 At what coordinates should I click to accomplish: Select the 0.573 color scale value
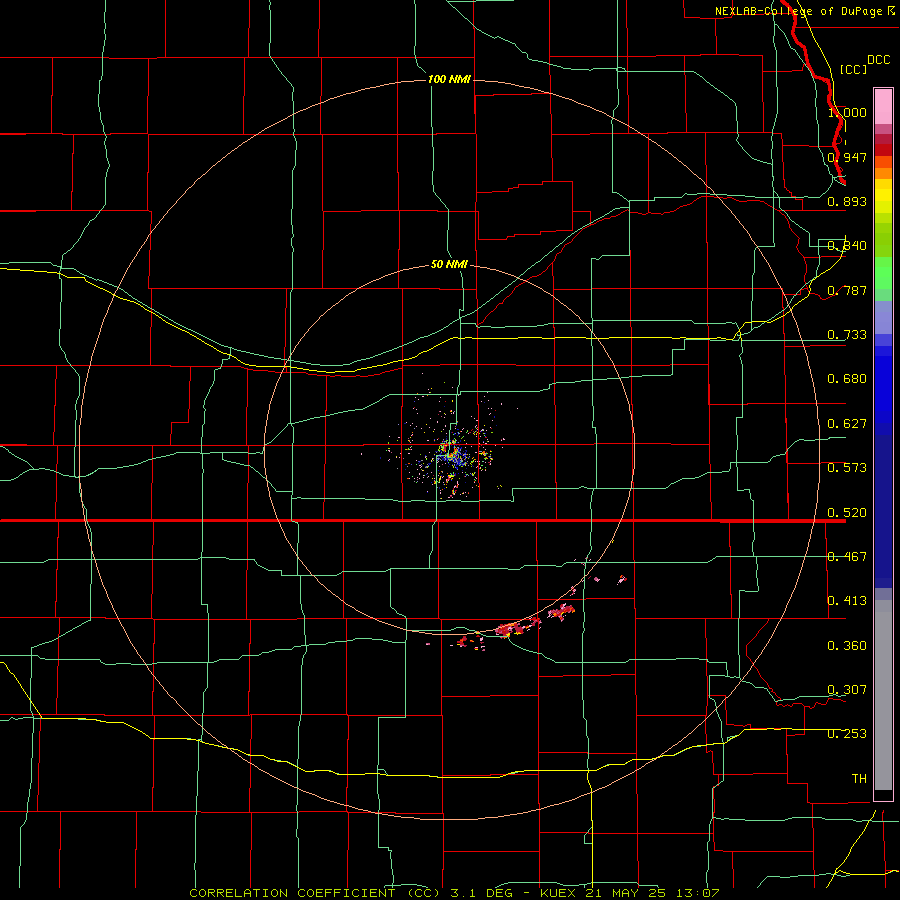[847, 468]
